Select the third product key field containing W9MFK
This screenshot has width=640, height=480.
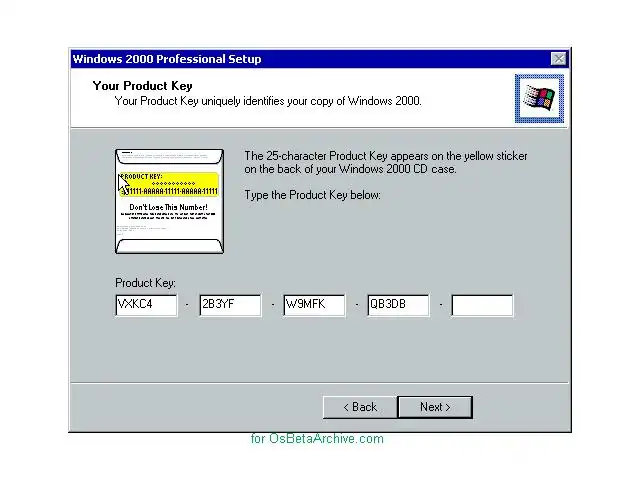pos(314,305)
